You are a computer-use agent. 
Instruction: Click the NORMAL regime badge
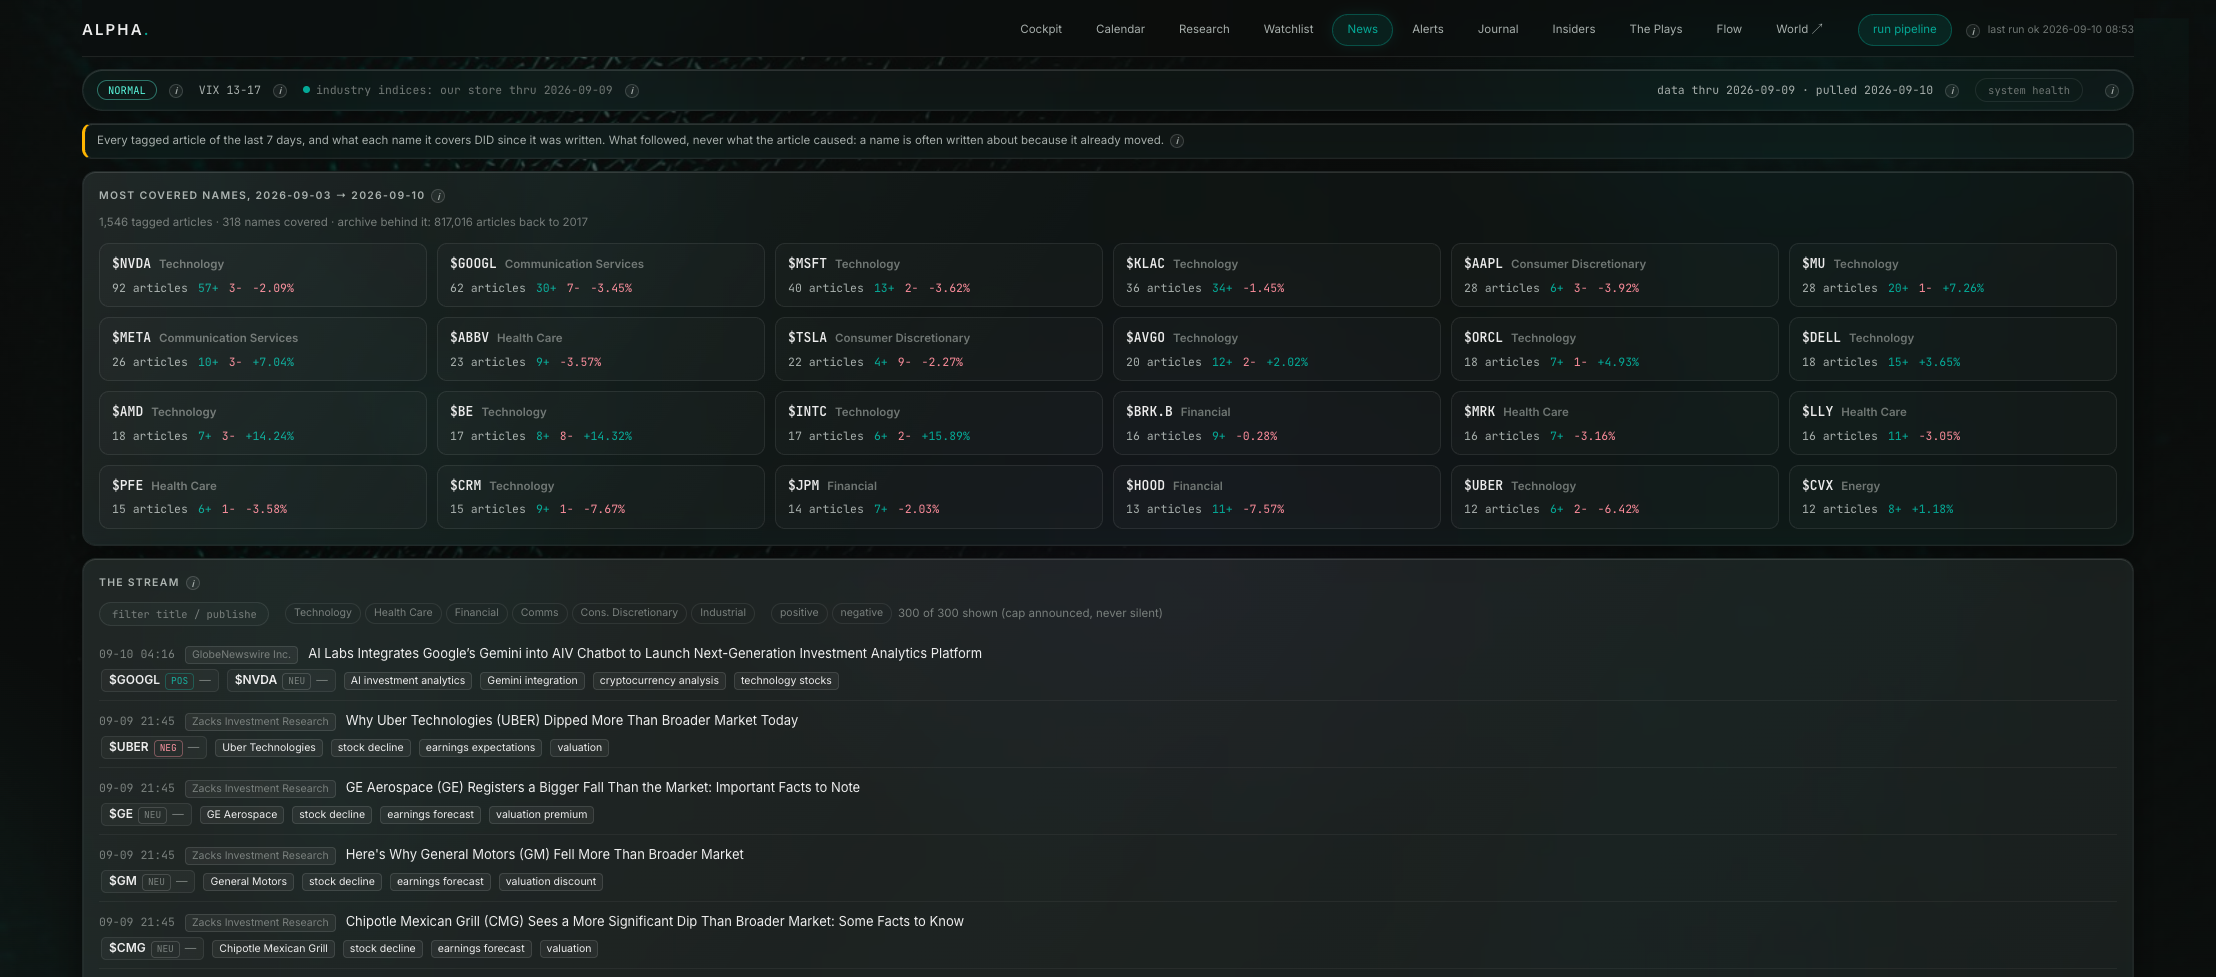click(x=127, y=91)
